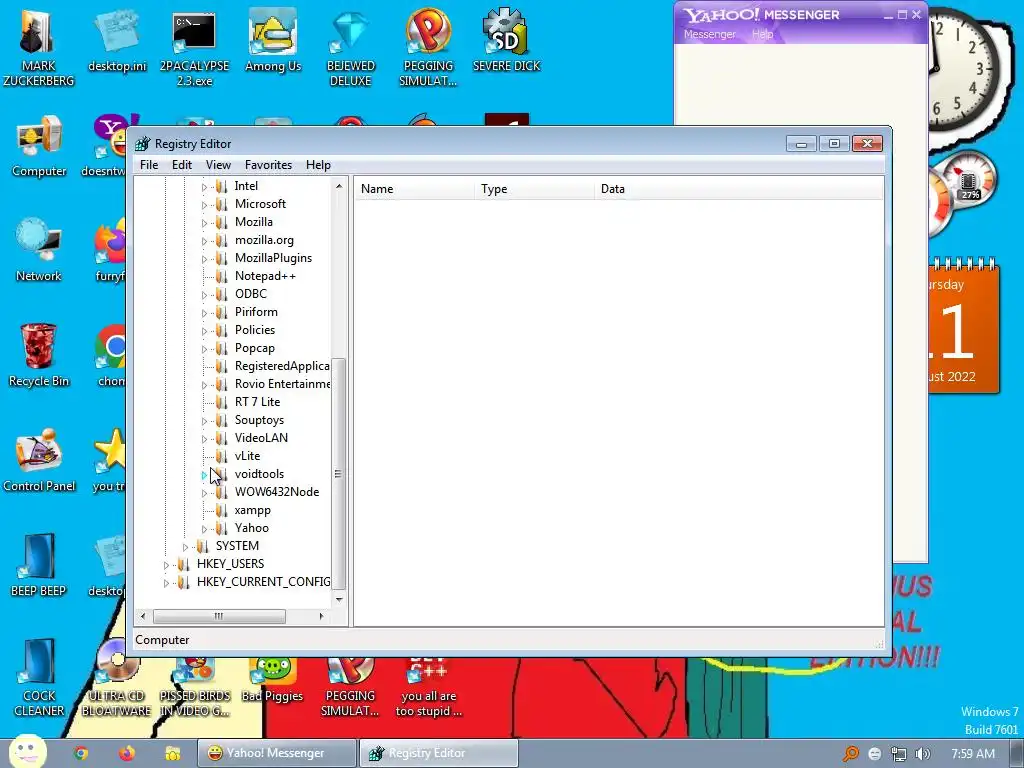Expand the Intel registry key

tap(204, 187)
